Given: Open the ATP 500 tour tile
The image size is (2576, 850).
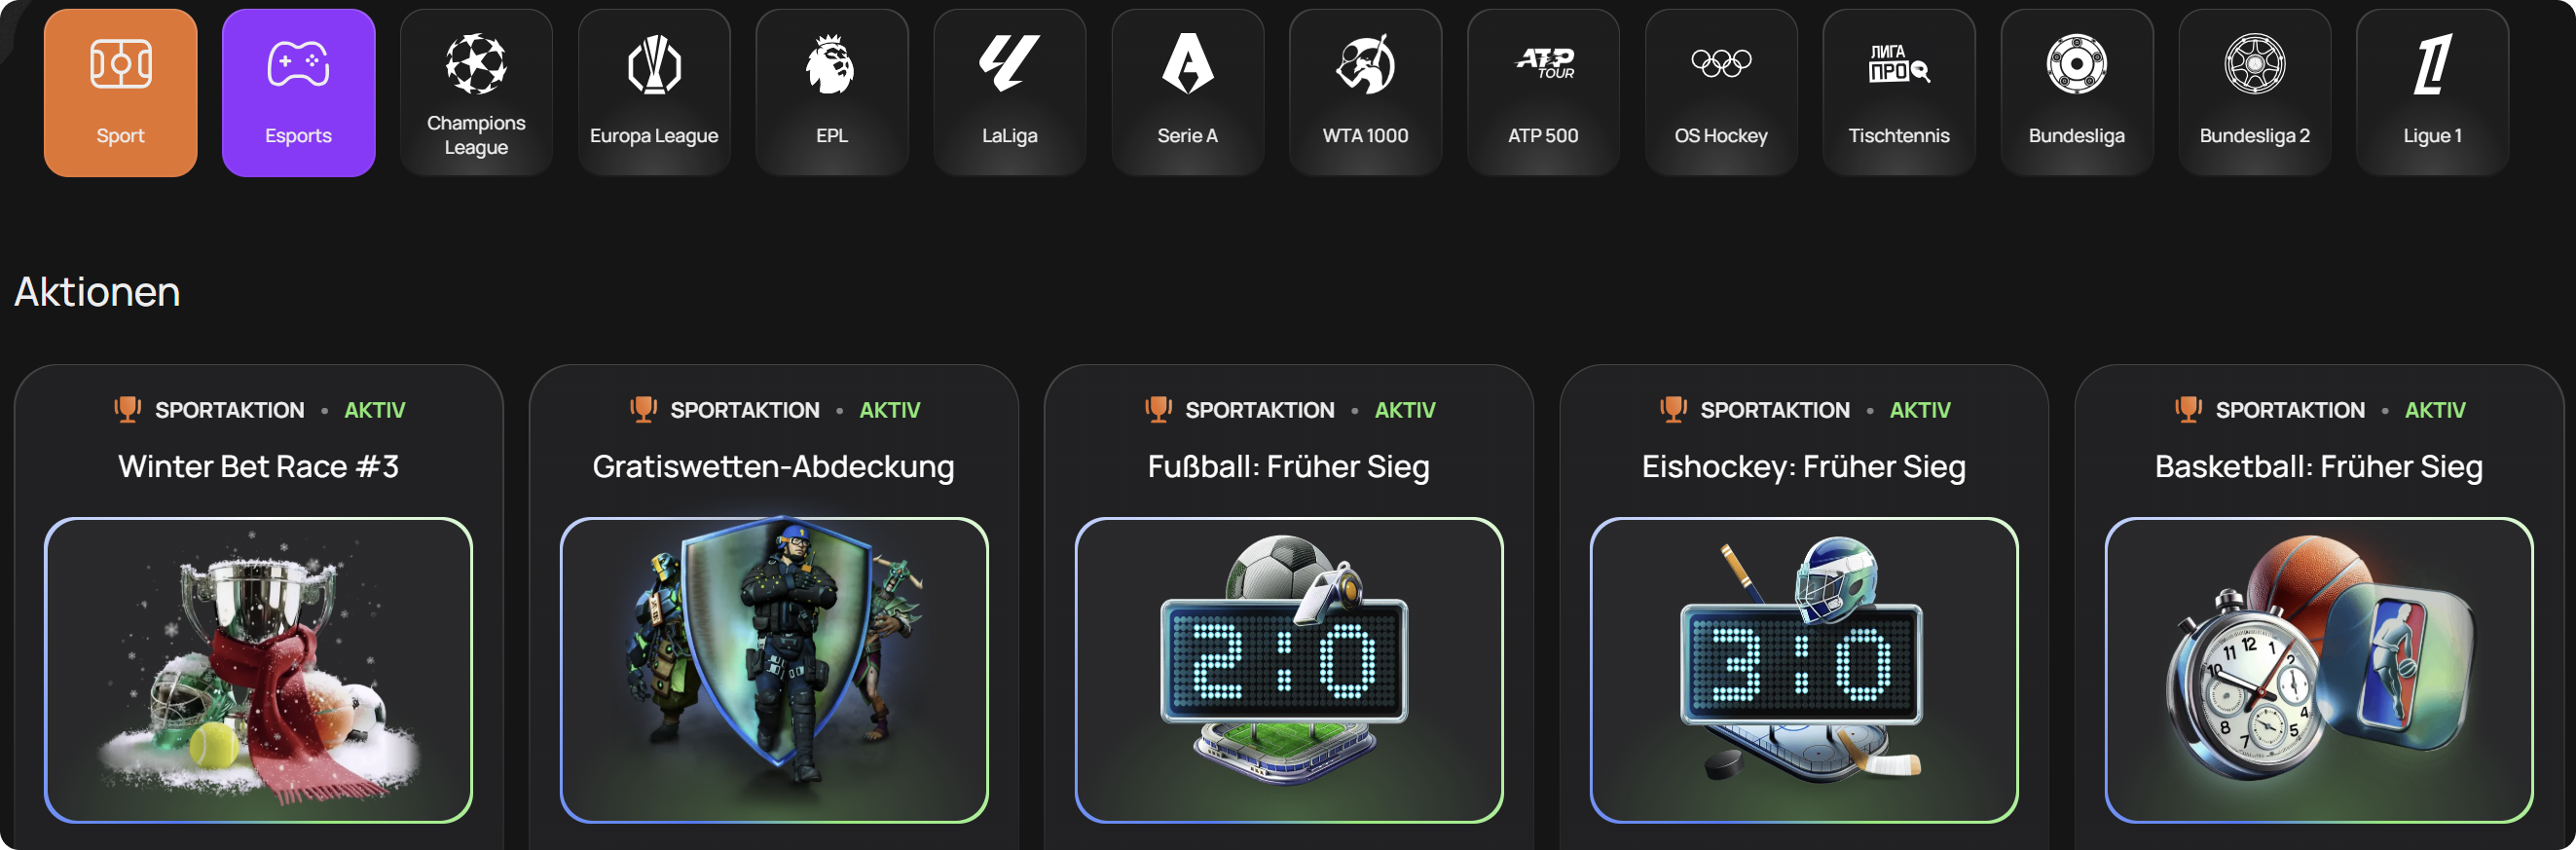Looking at the screenshot, I should click(x=1544, y=93).
